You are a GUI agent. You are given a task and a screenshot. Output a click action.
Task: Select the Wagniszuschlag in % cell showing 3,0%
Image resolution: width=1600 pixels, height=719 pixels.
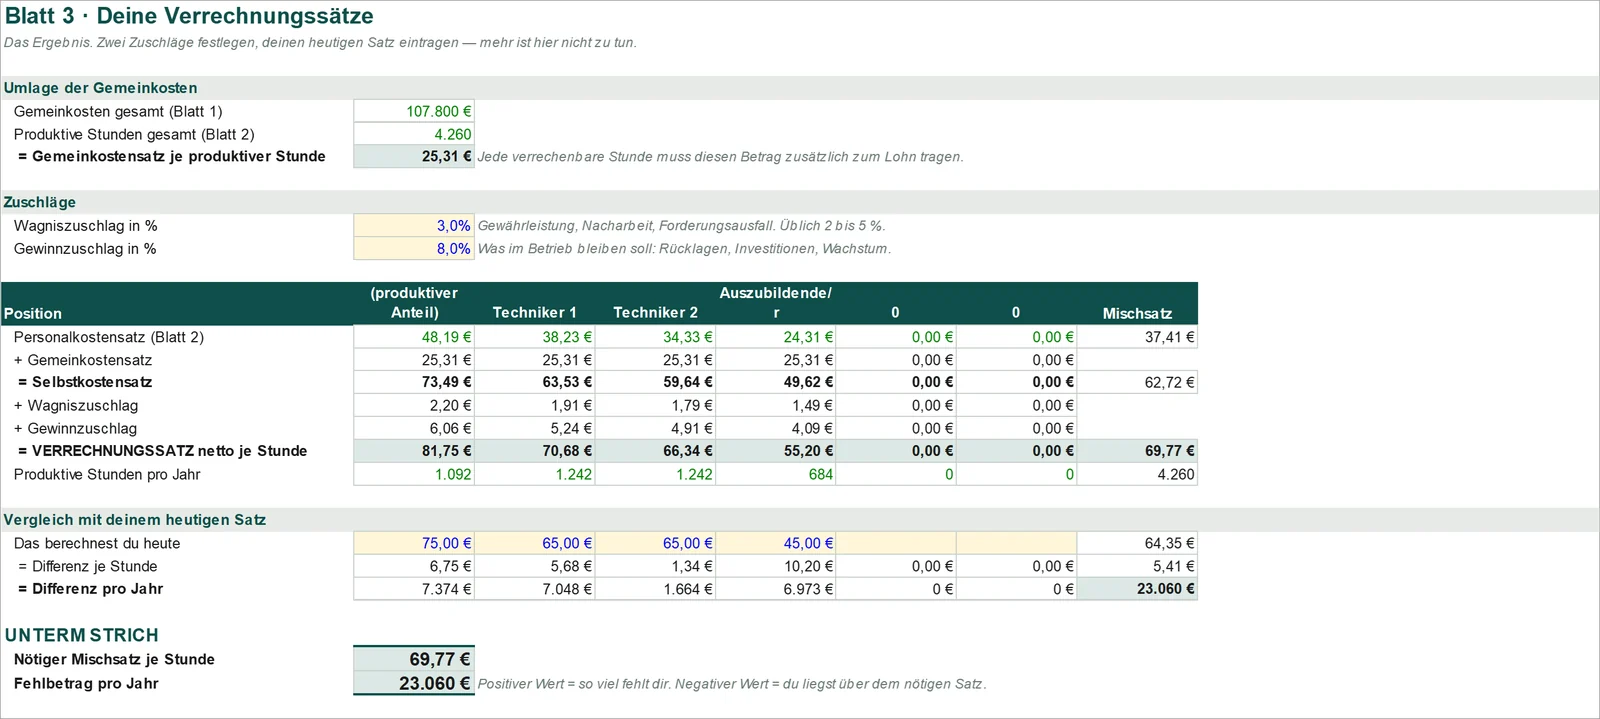pyautogui.click(x=414, y=226)
